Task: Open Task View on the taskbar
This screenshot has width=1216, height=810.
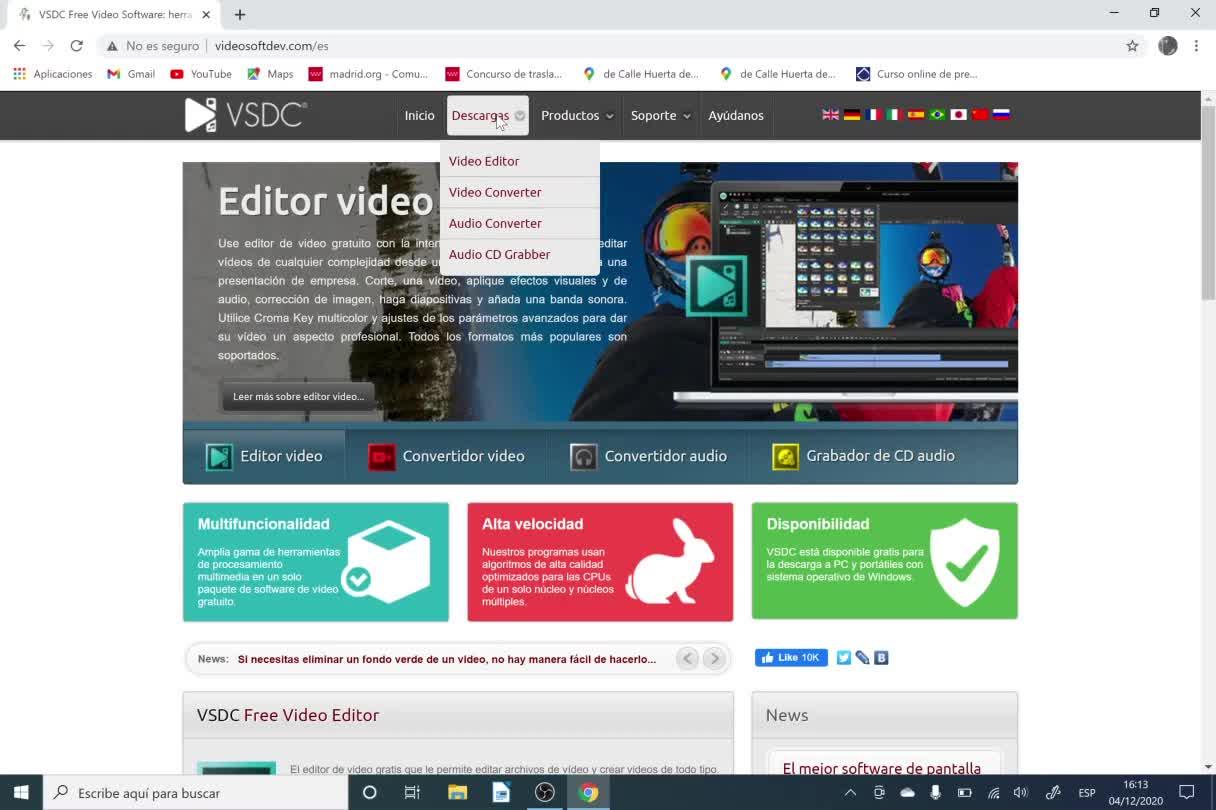Action: [x=412, y=792]
